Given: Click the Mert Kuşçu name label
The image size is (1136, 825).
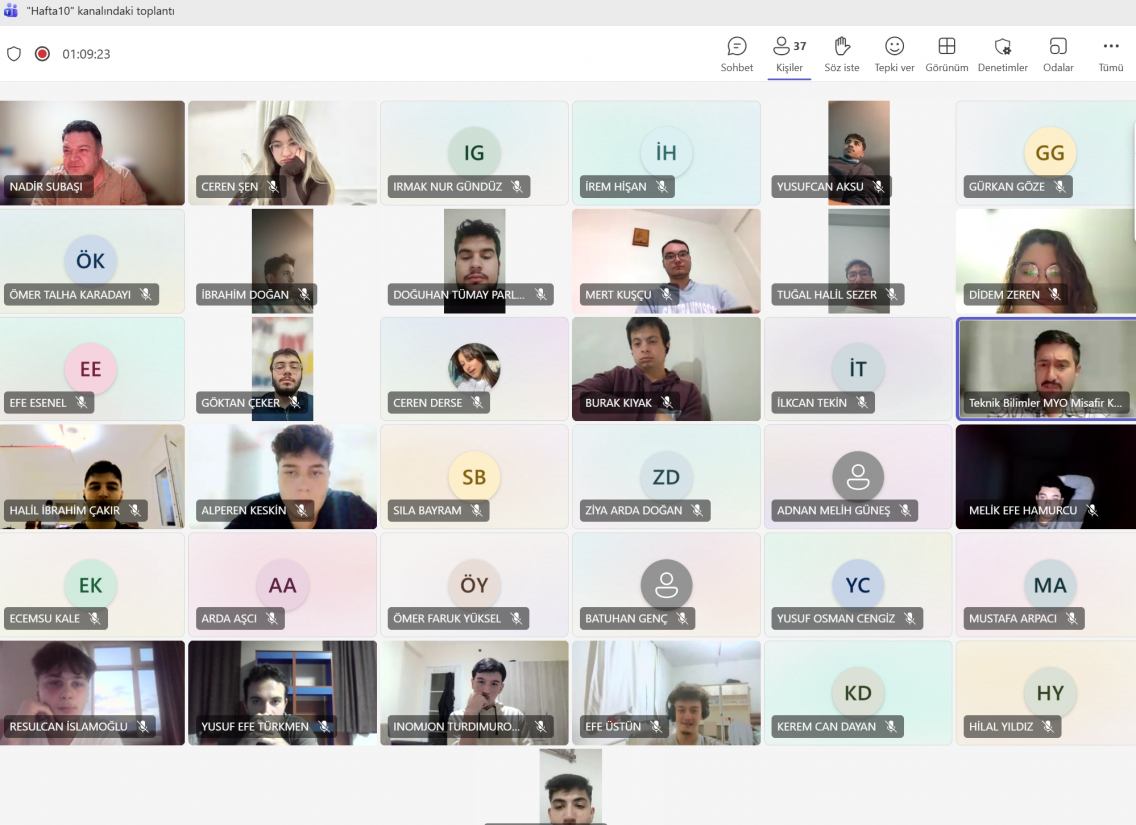Looking at the screenshot, I should (617, 295).
